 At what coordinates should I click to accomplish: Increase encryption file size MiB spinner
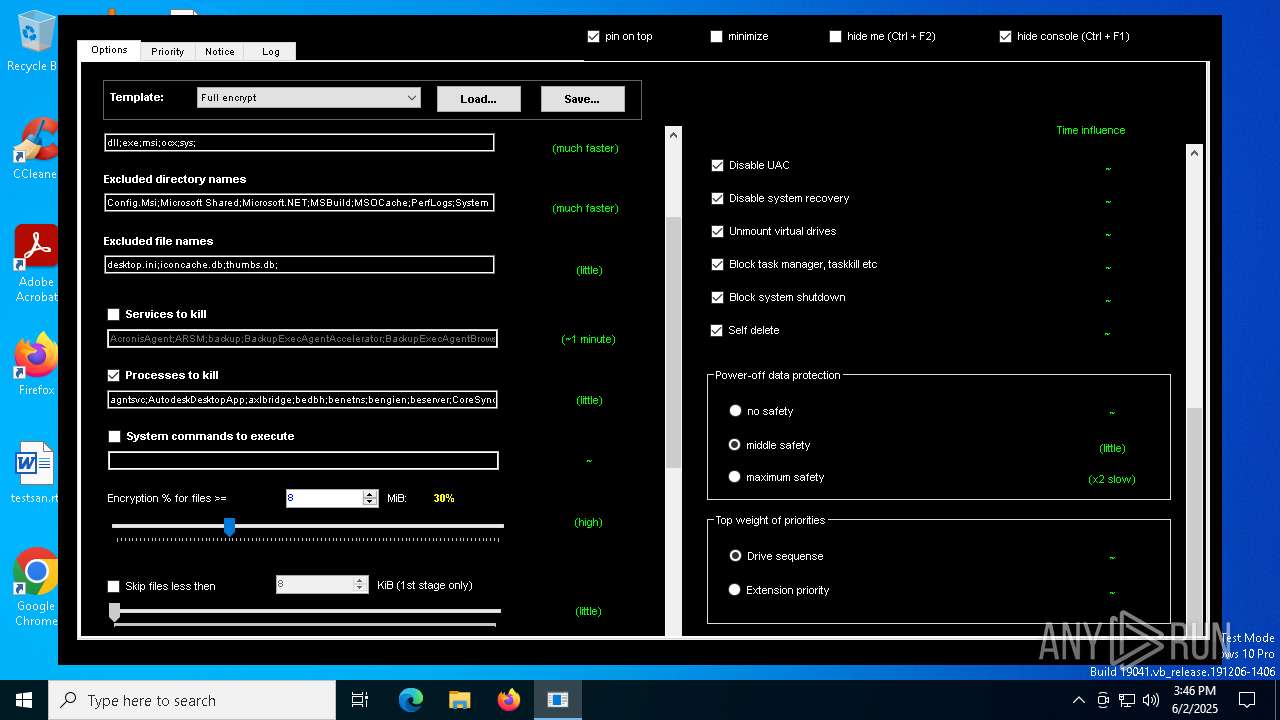pos(370,493)
